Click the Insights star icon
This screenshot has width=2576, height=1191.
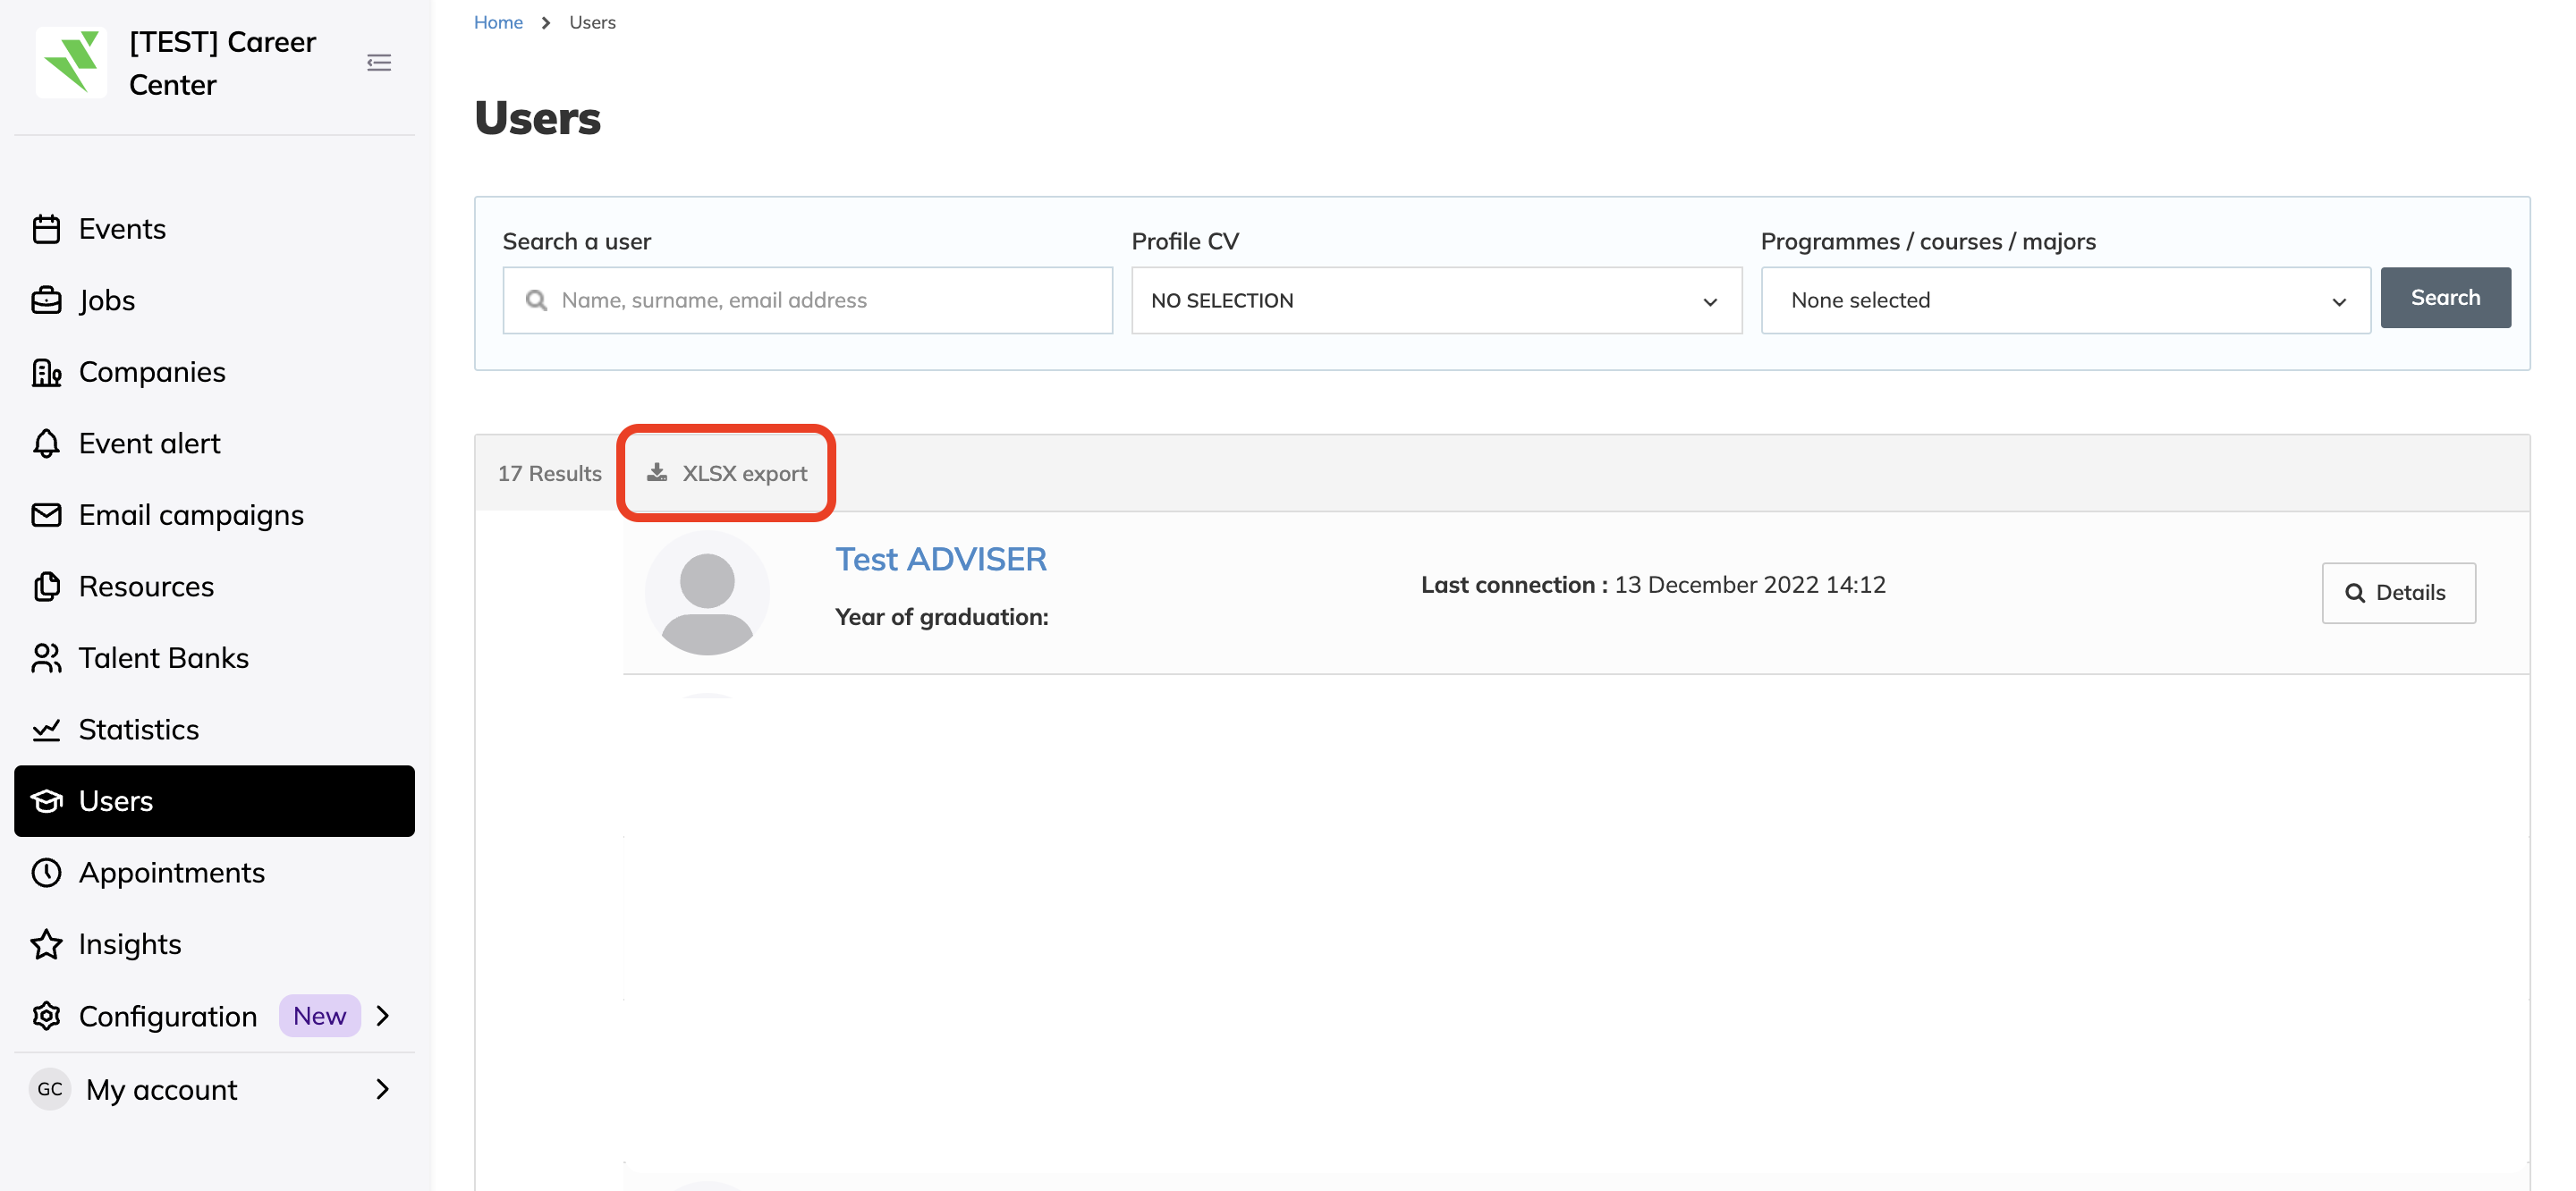coord(46,944)
